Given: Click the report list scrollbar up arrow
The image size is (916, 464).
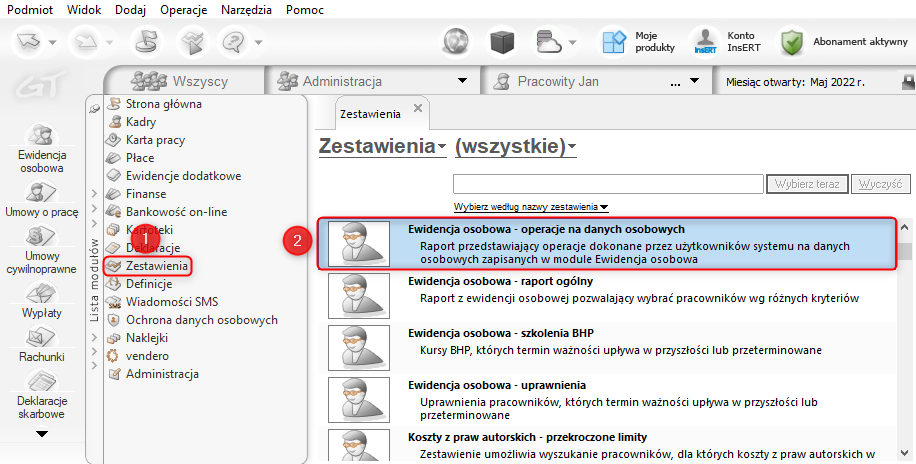Looking at the screenshot, I should pos(905,226).
